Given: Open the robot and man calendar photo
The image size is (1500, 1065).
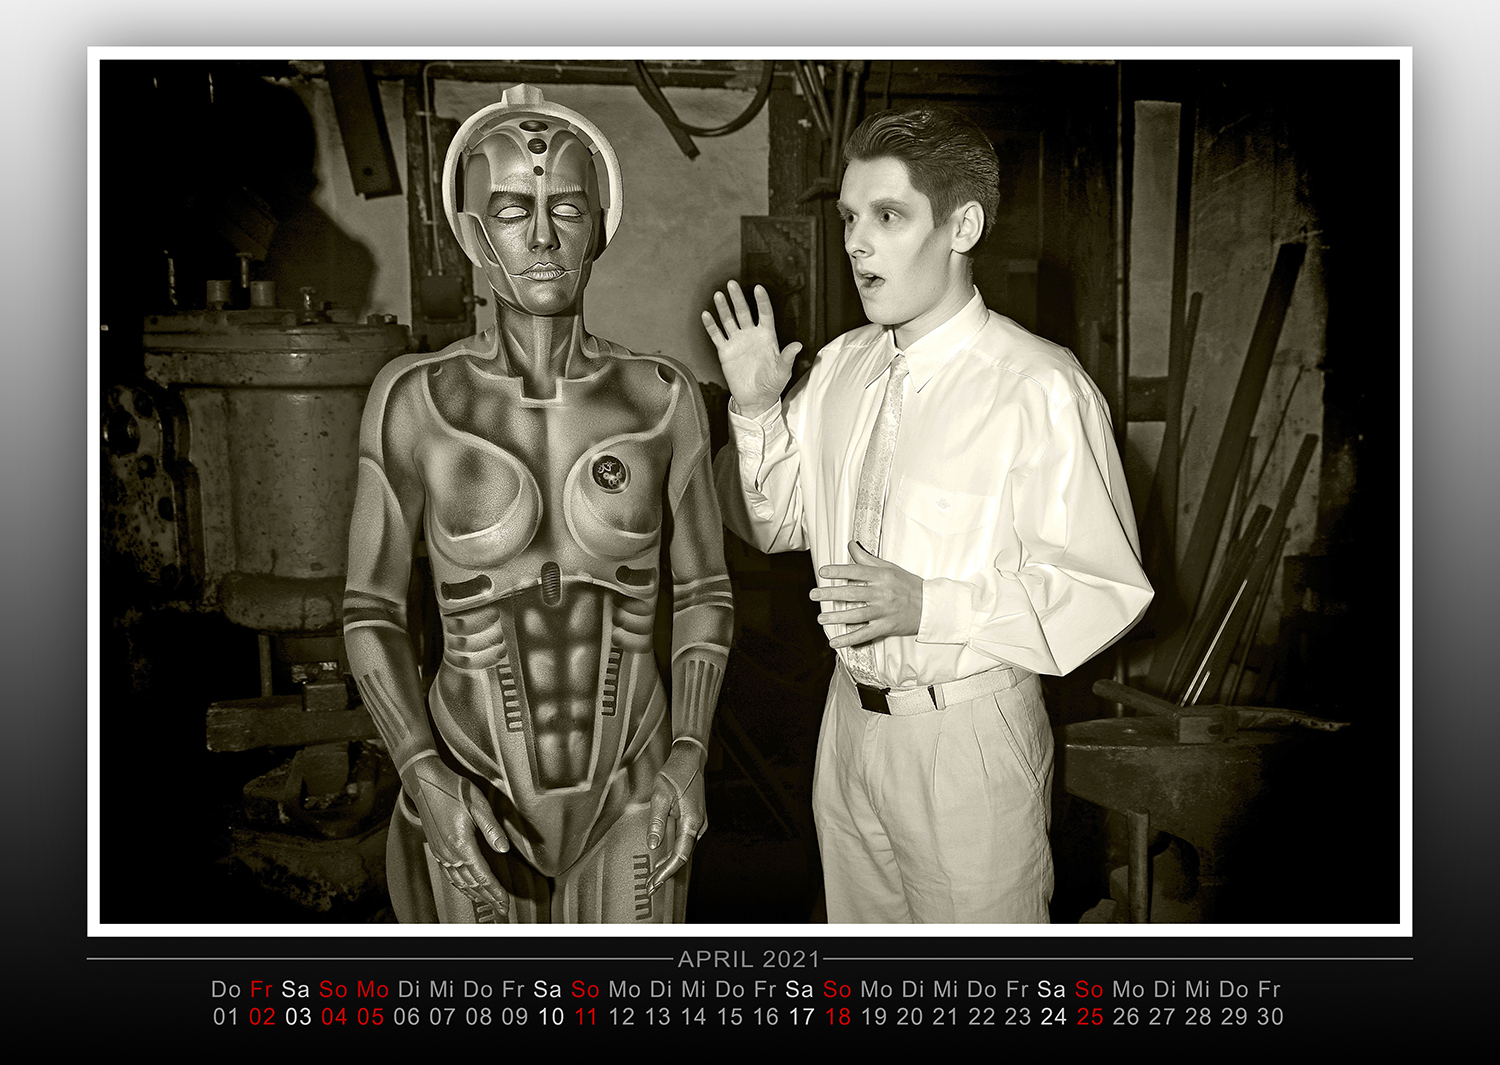Looking at the screenshot, I should click(x=750, y=491).
